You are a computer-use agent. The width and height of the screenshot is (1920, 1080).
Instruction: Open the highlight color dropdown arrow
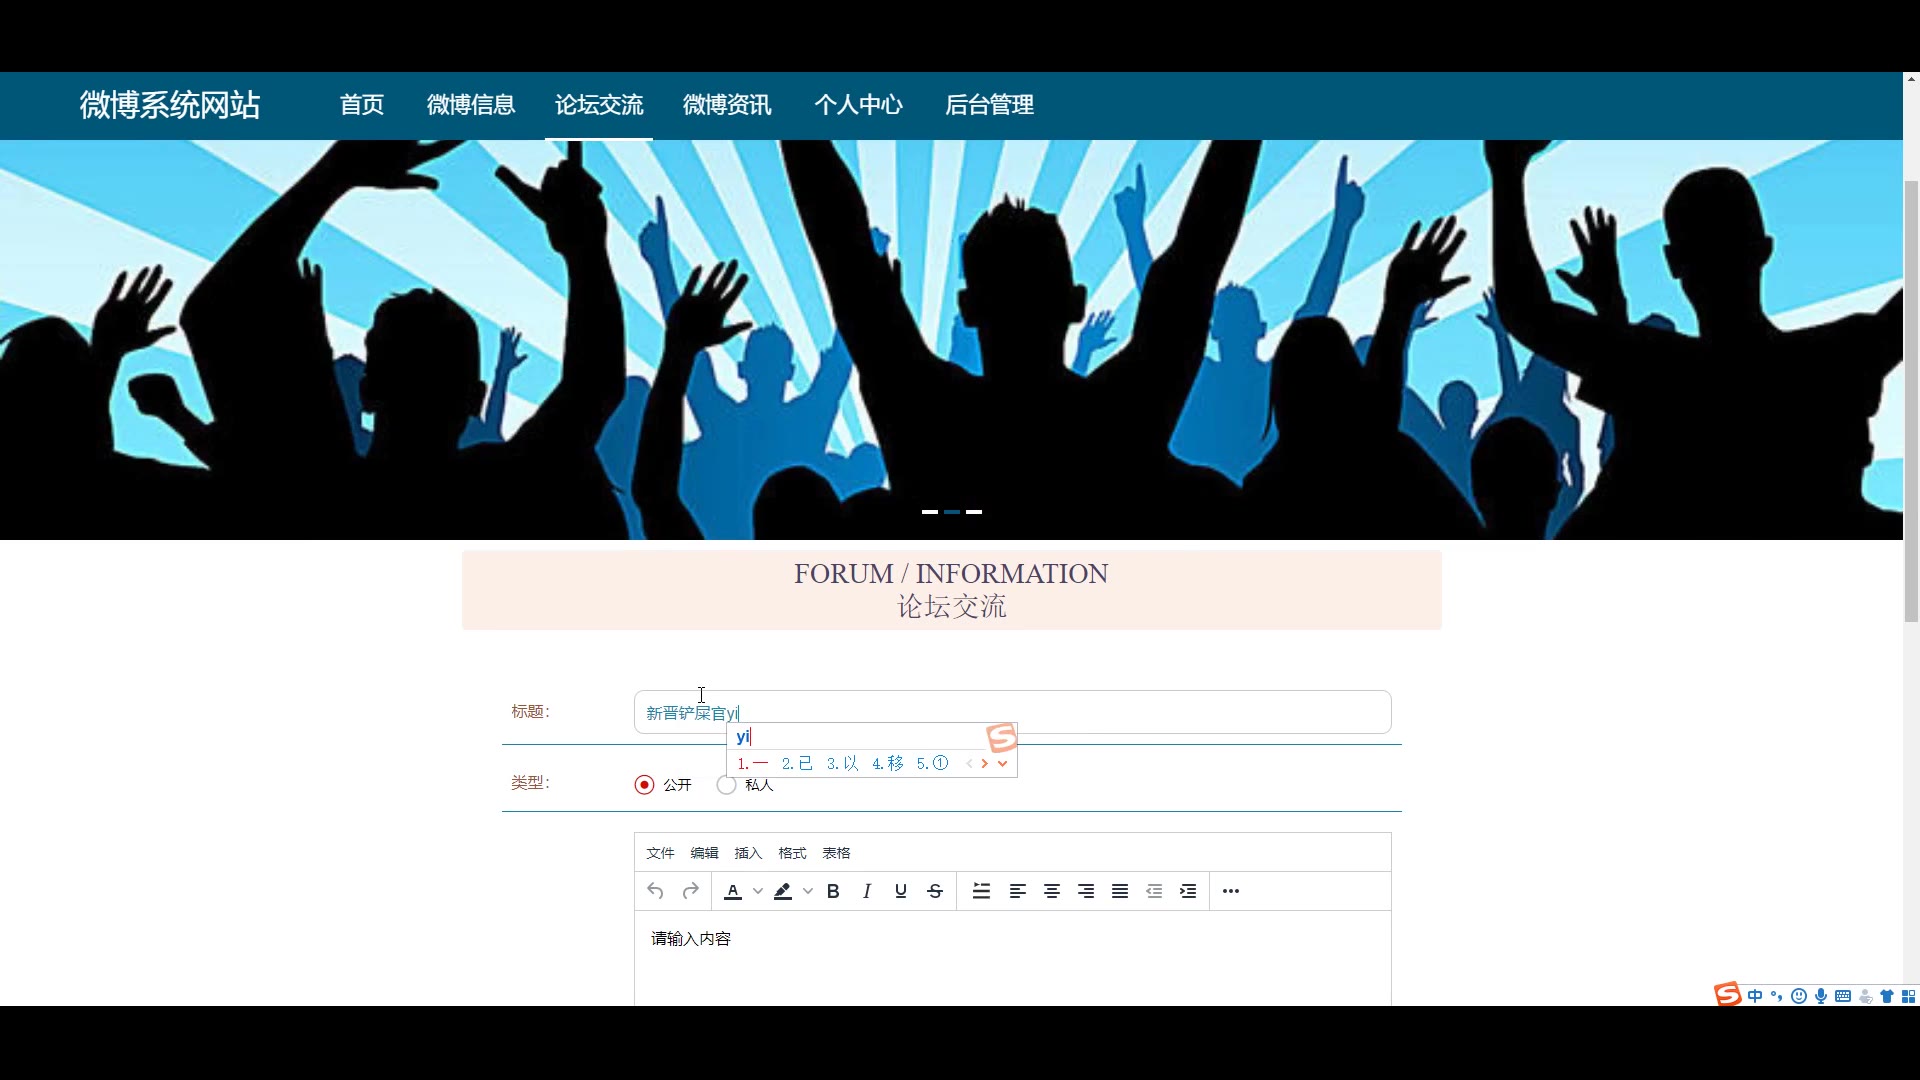pos(808,891)
